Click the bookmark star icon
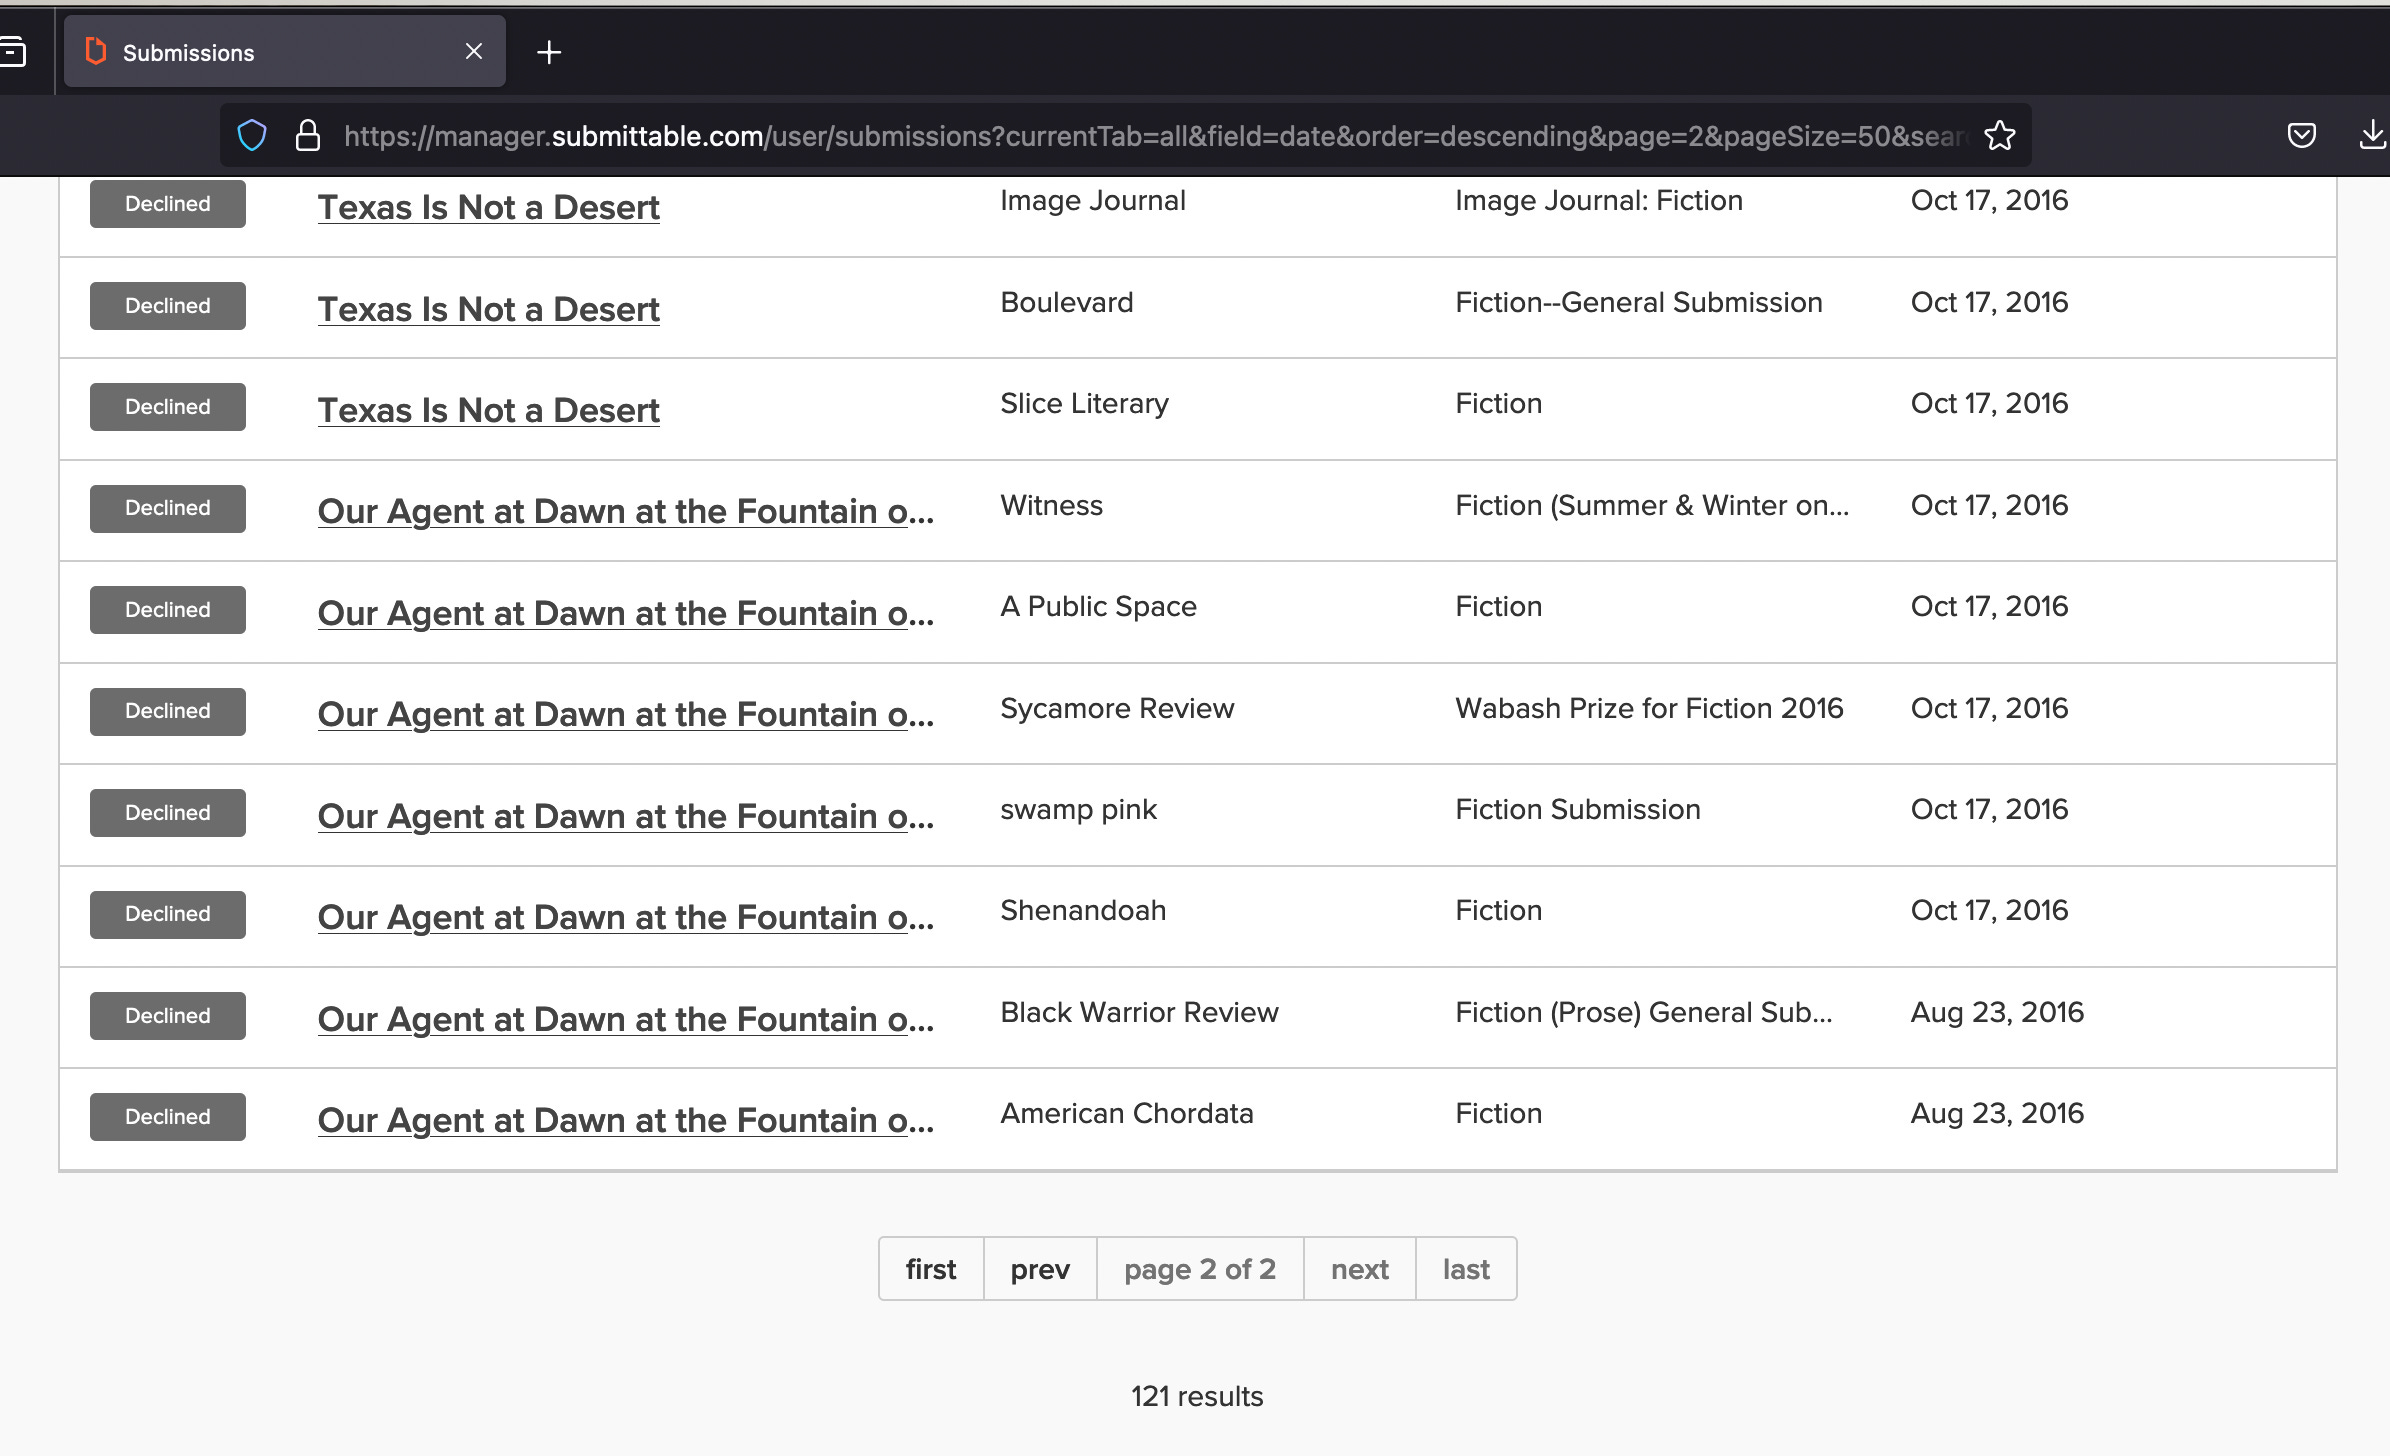Screen dimensions: 2390x1456 (x=1999, y=135)
